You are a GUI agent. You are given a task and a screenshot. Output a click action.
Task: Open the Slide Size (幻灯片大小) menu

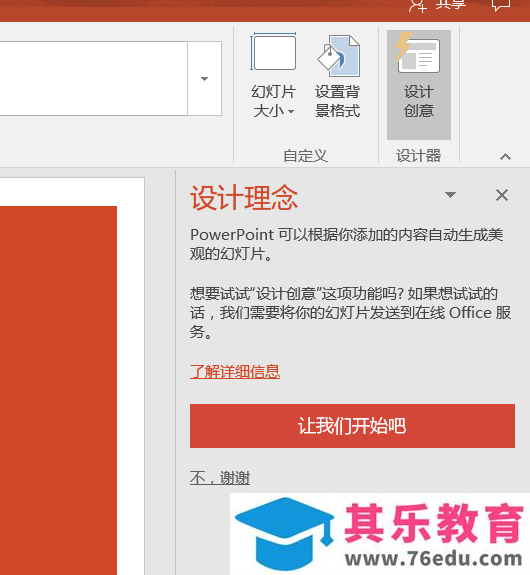[273, 76]
